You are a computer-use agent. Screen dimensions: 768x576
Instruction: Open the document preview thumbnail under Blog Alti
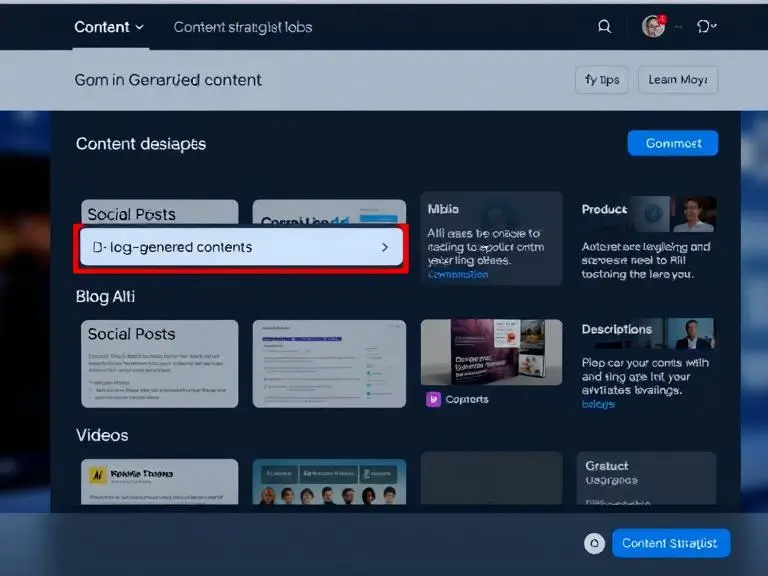(329, 364)
